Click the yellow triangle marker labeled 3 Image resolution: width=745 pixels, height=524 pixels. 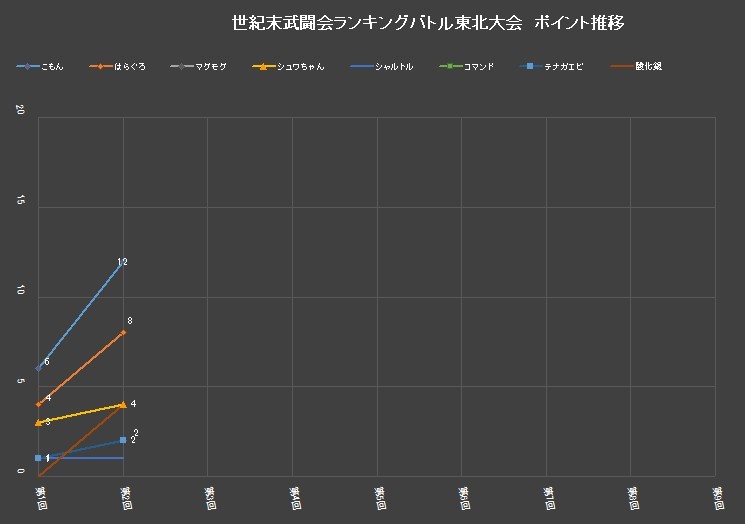click(x=38, y=422)
